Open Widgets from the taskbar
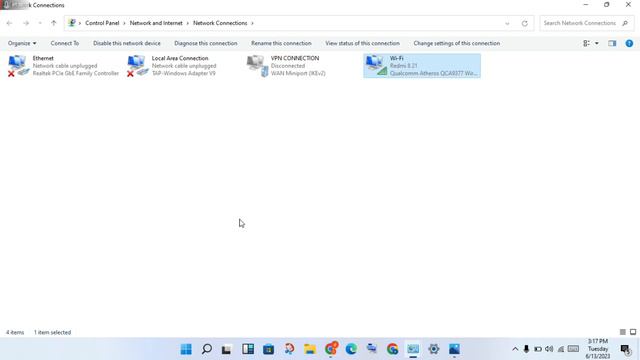This screenshot has height=360, width=640. (248, 349)
